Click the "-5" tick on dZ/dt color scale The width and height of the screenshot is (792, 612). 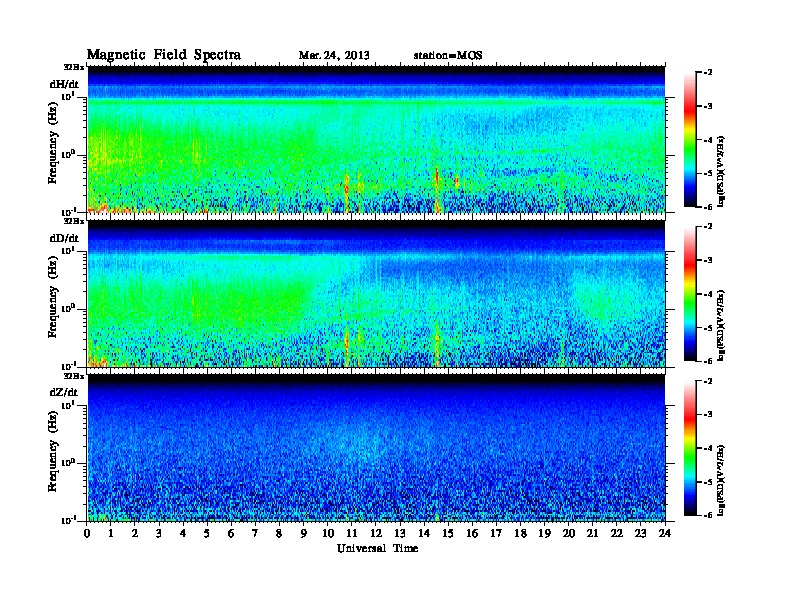click(x=708, y=482)
